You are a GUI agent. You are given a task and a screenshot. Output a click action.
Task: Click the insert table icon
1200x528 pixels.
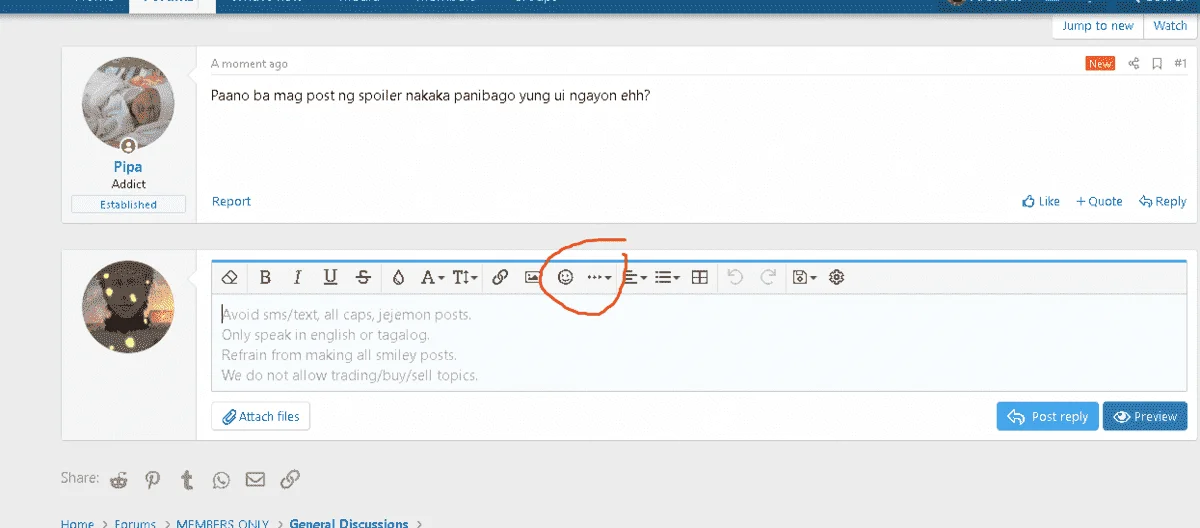pos(700,277)
